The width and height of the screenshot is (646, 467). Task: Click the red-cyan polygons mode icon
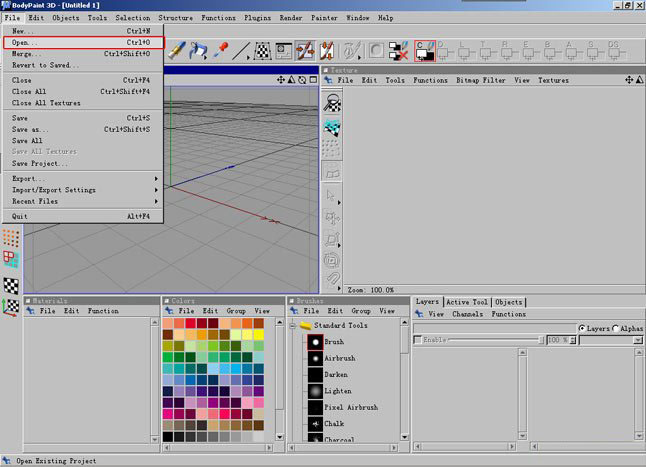coord(11,259)
